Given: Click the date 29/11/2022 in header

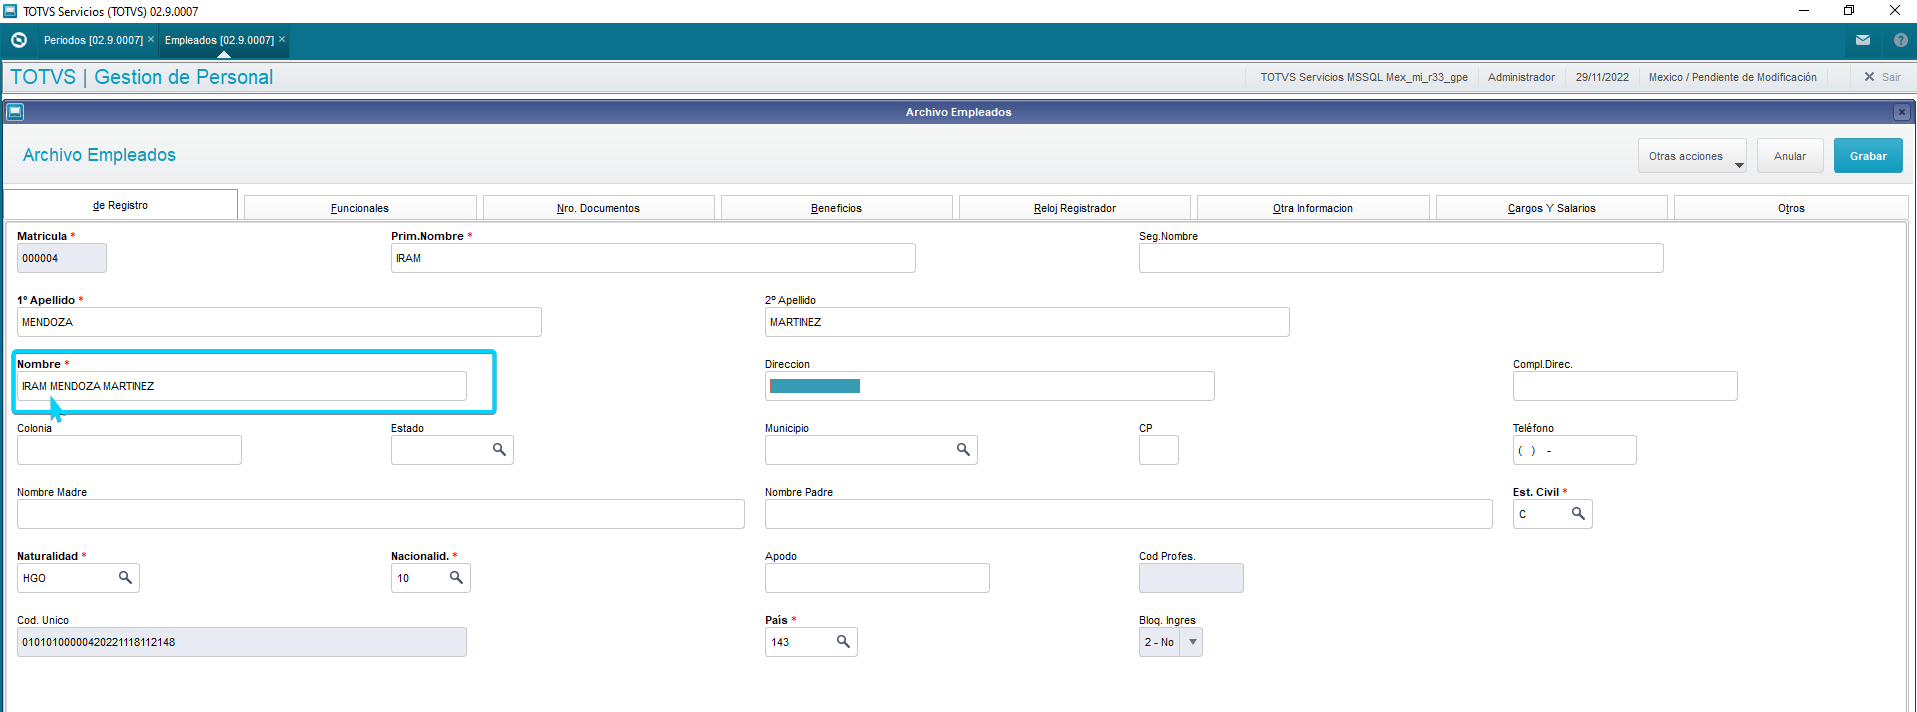Looking at the screenshot, I should coord(1602,77).
